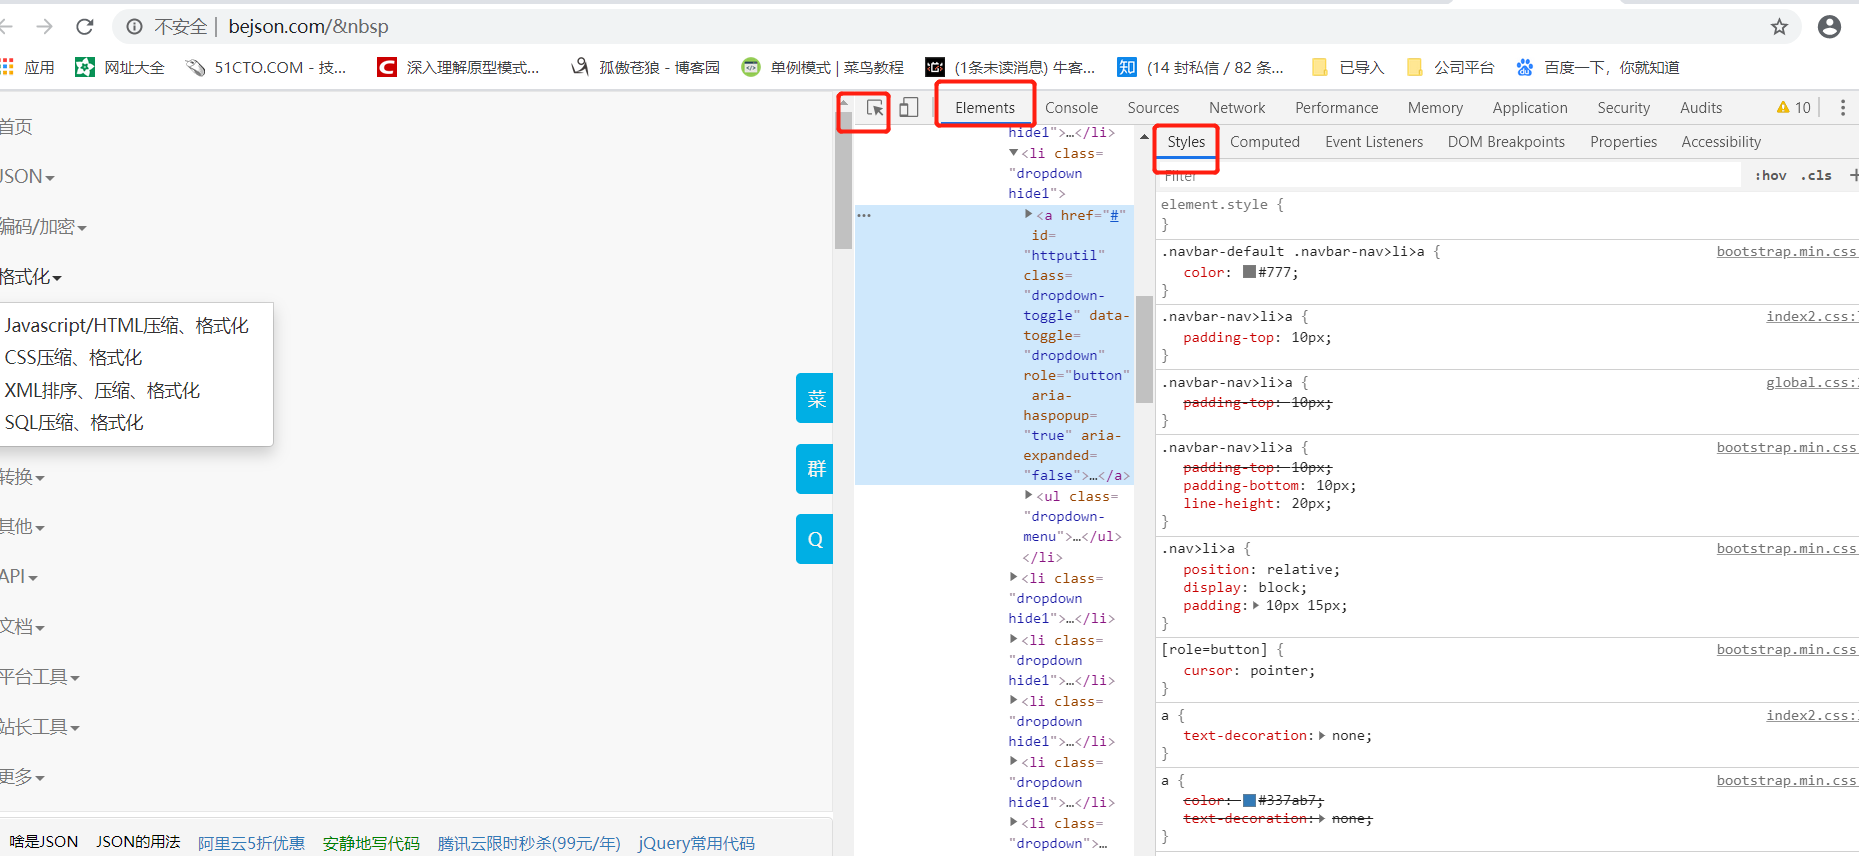This screenshot has height=856, width=1859.
Task: Open the 51CTO.COM bookmark
Action: pos(266,67)
